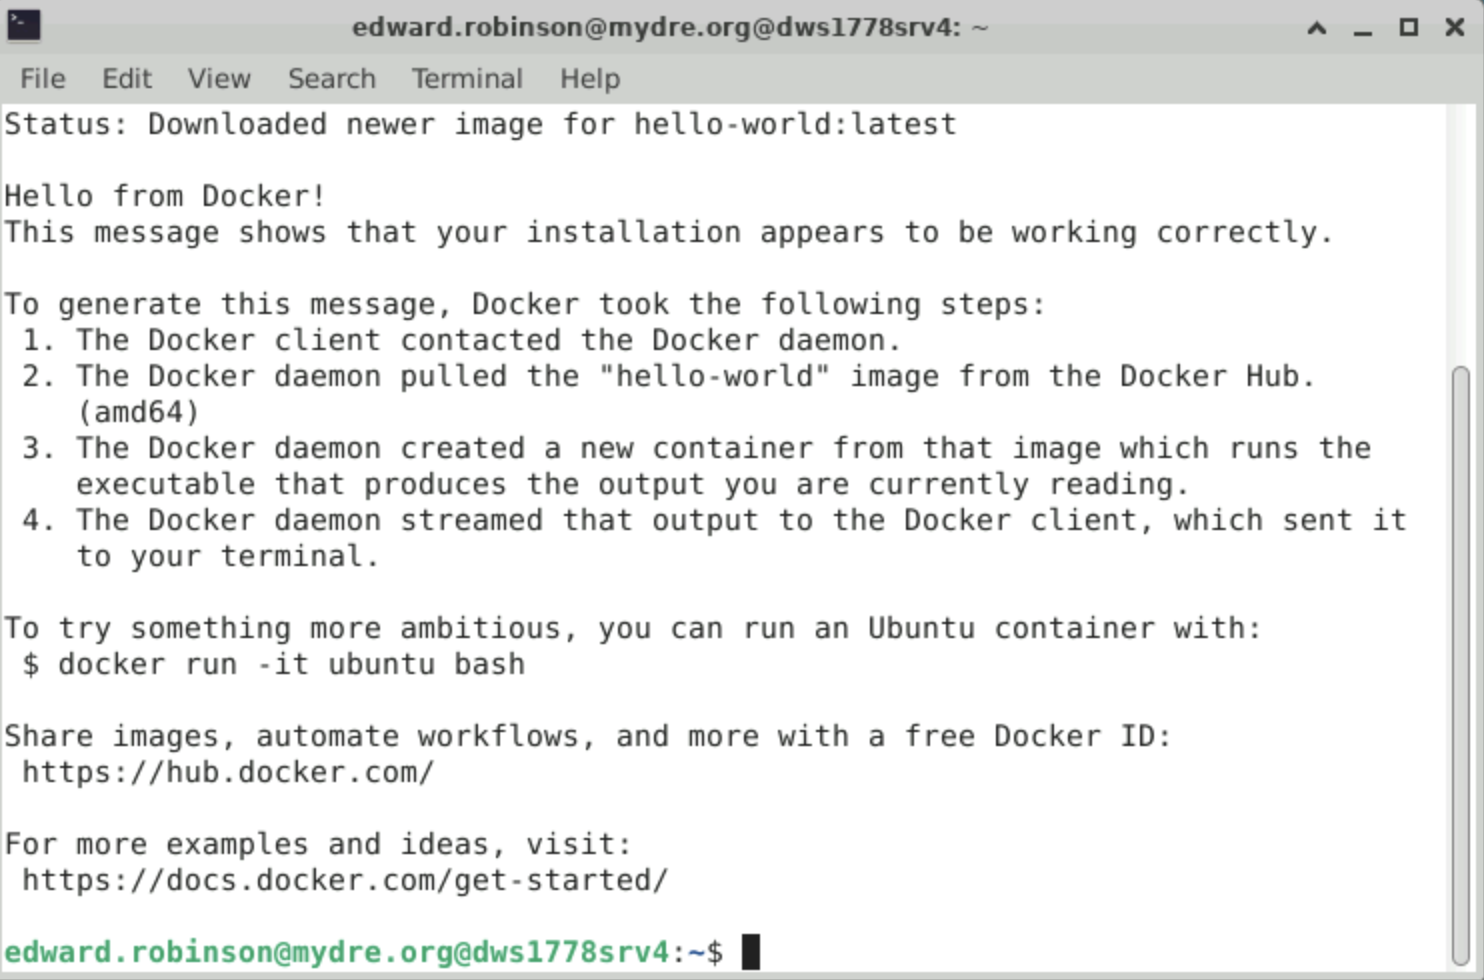
Task: Open the View menu
Action: coord(219,79)
